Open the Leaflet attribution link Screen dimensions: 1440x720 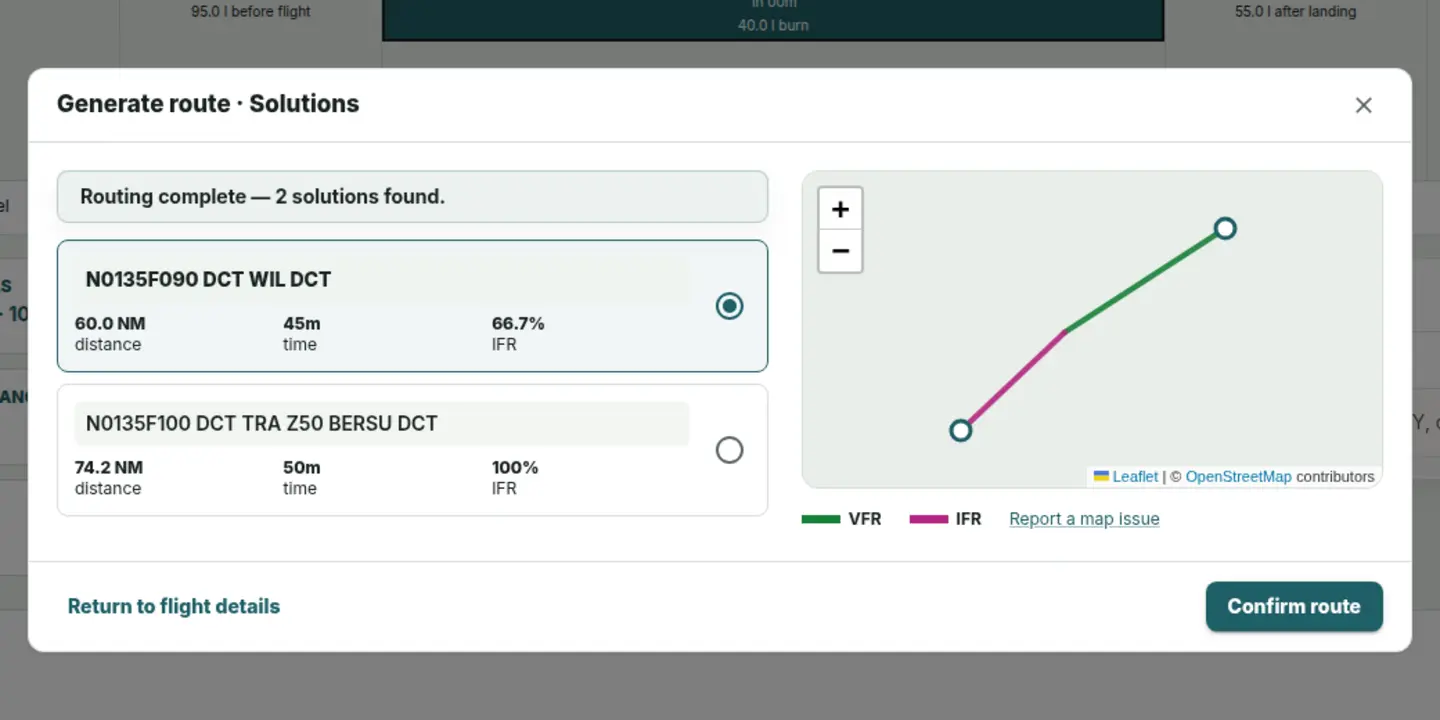tap(1126, 477)
